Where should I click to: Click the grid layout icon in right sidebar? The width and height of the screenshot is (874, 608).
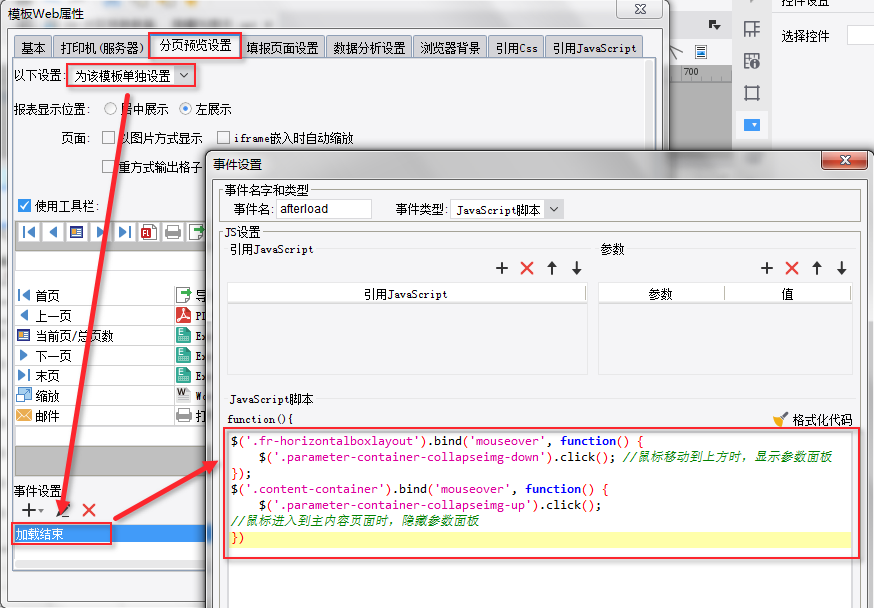click(x=752, y=28)
